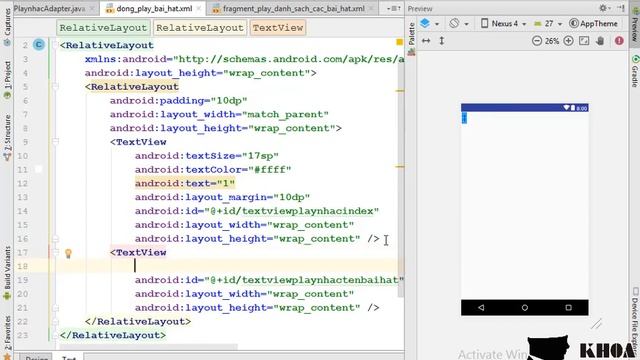This screenshot has width=640, height=360.
Task: Click android:textSize="17sp" attribute
Action: pyautogui.click(x=207, y=156)
